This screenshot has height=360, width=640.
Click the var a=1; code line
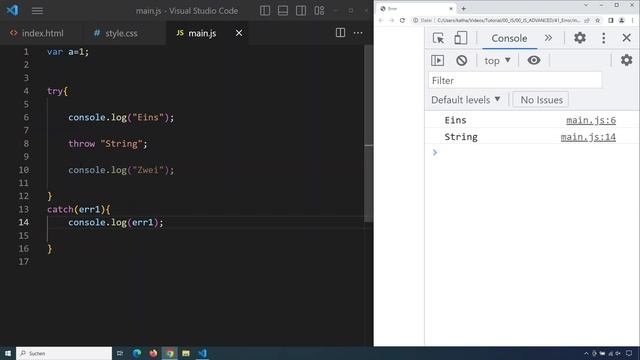click(68, 52)
